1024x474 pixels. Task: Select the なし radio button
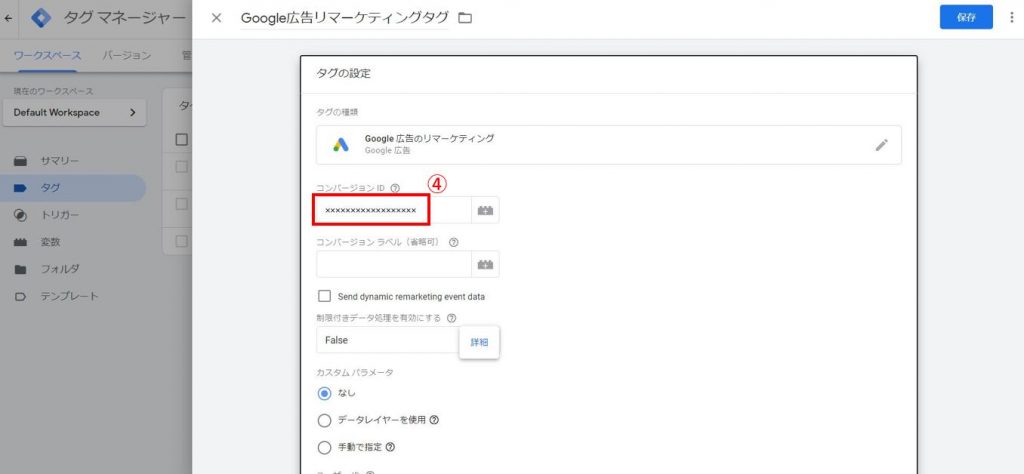coord(324,394)
